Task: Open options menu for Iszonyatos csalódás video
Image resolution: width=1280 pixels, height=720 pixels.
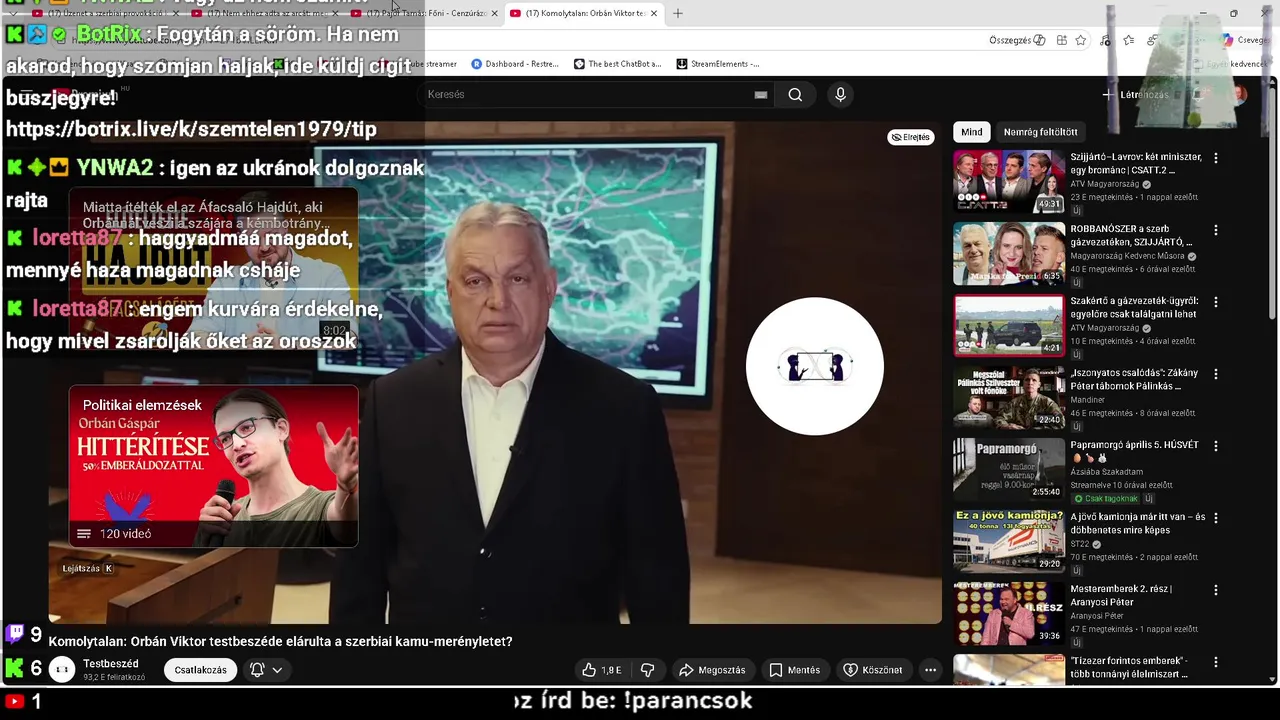Action: coord(1216,374)
